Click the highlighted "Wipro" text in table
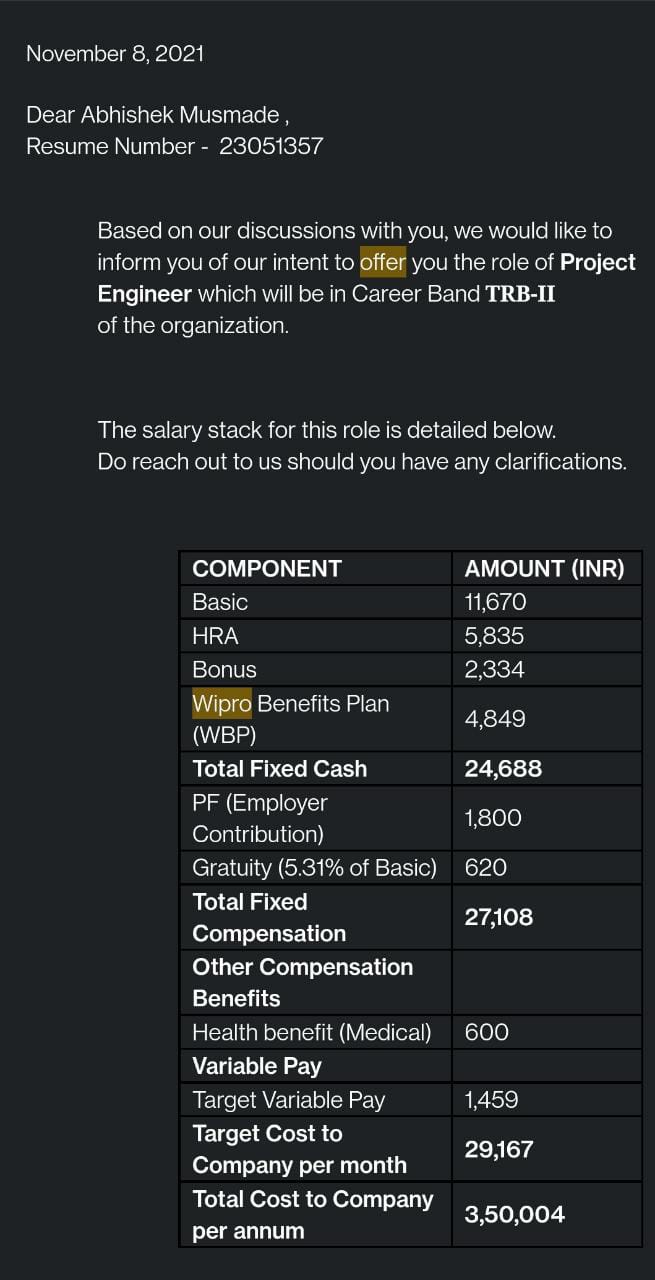 [222, 703]
